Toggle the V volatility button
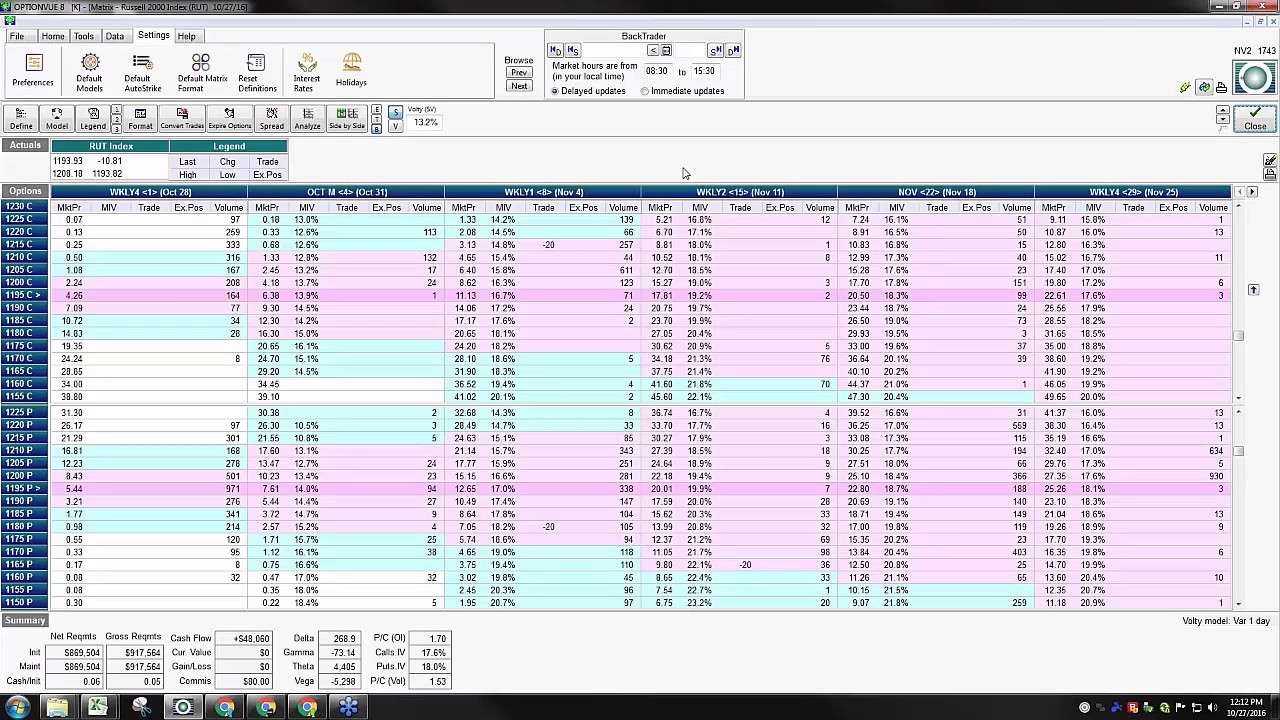 pyautogui.click(x=395, y=126)
